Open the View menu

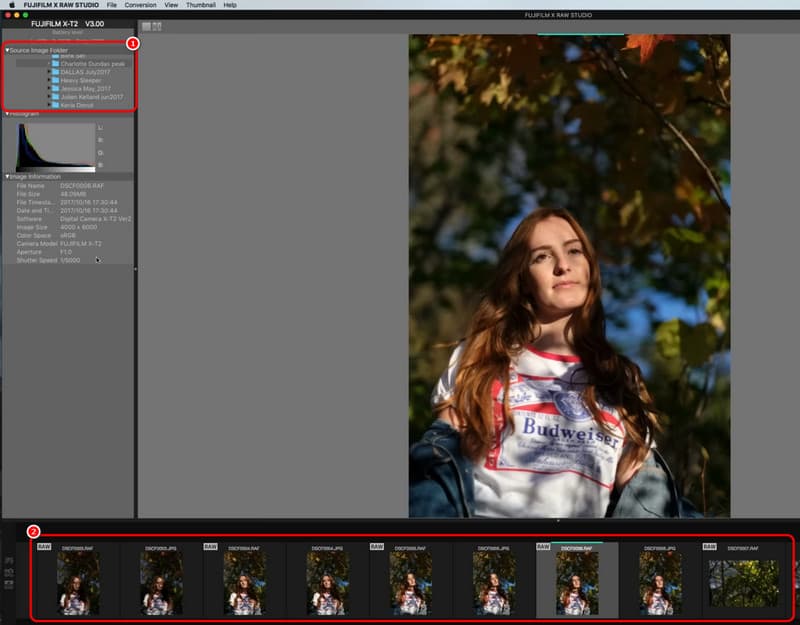(171, 5)
